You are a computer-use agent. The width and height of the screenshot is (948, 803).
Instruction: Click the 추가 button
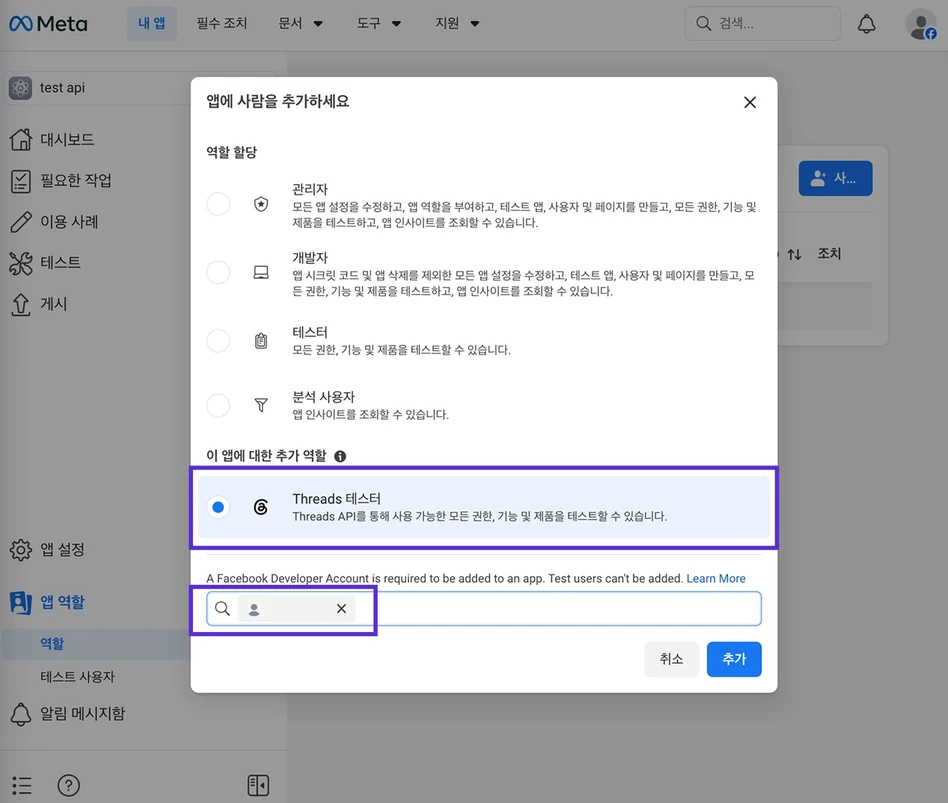click(734, 659)
